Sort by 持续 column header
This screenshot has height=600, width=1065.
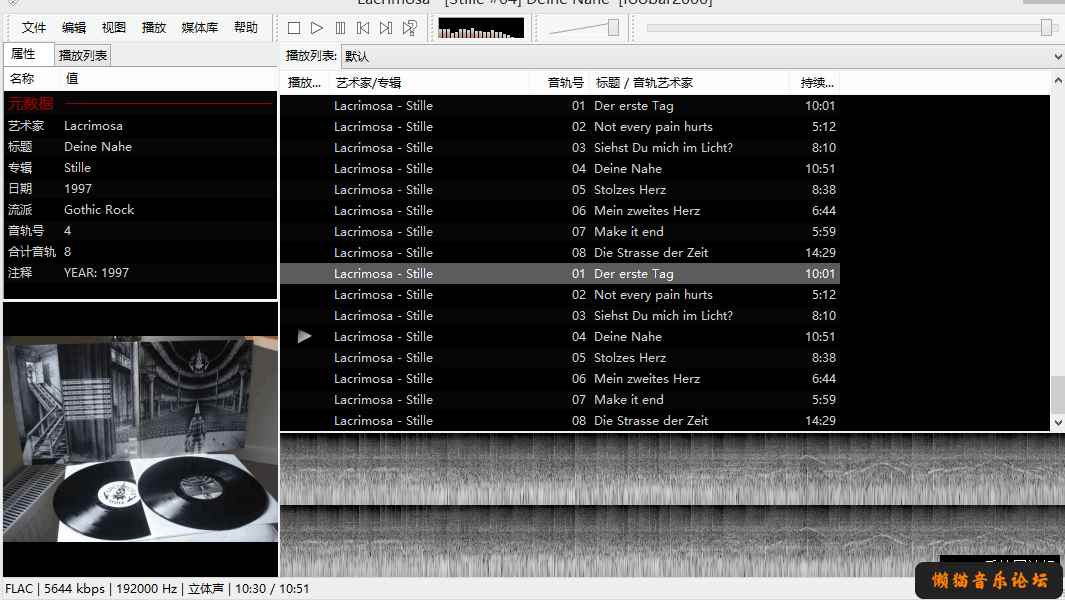[x=815, y=83]
